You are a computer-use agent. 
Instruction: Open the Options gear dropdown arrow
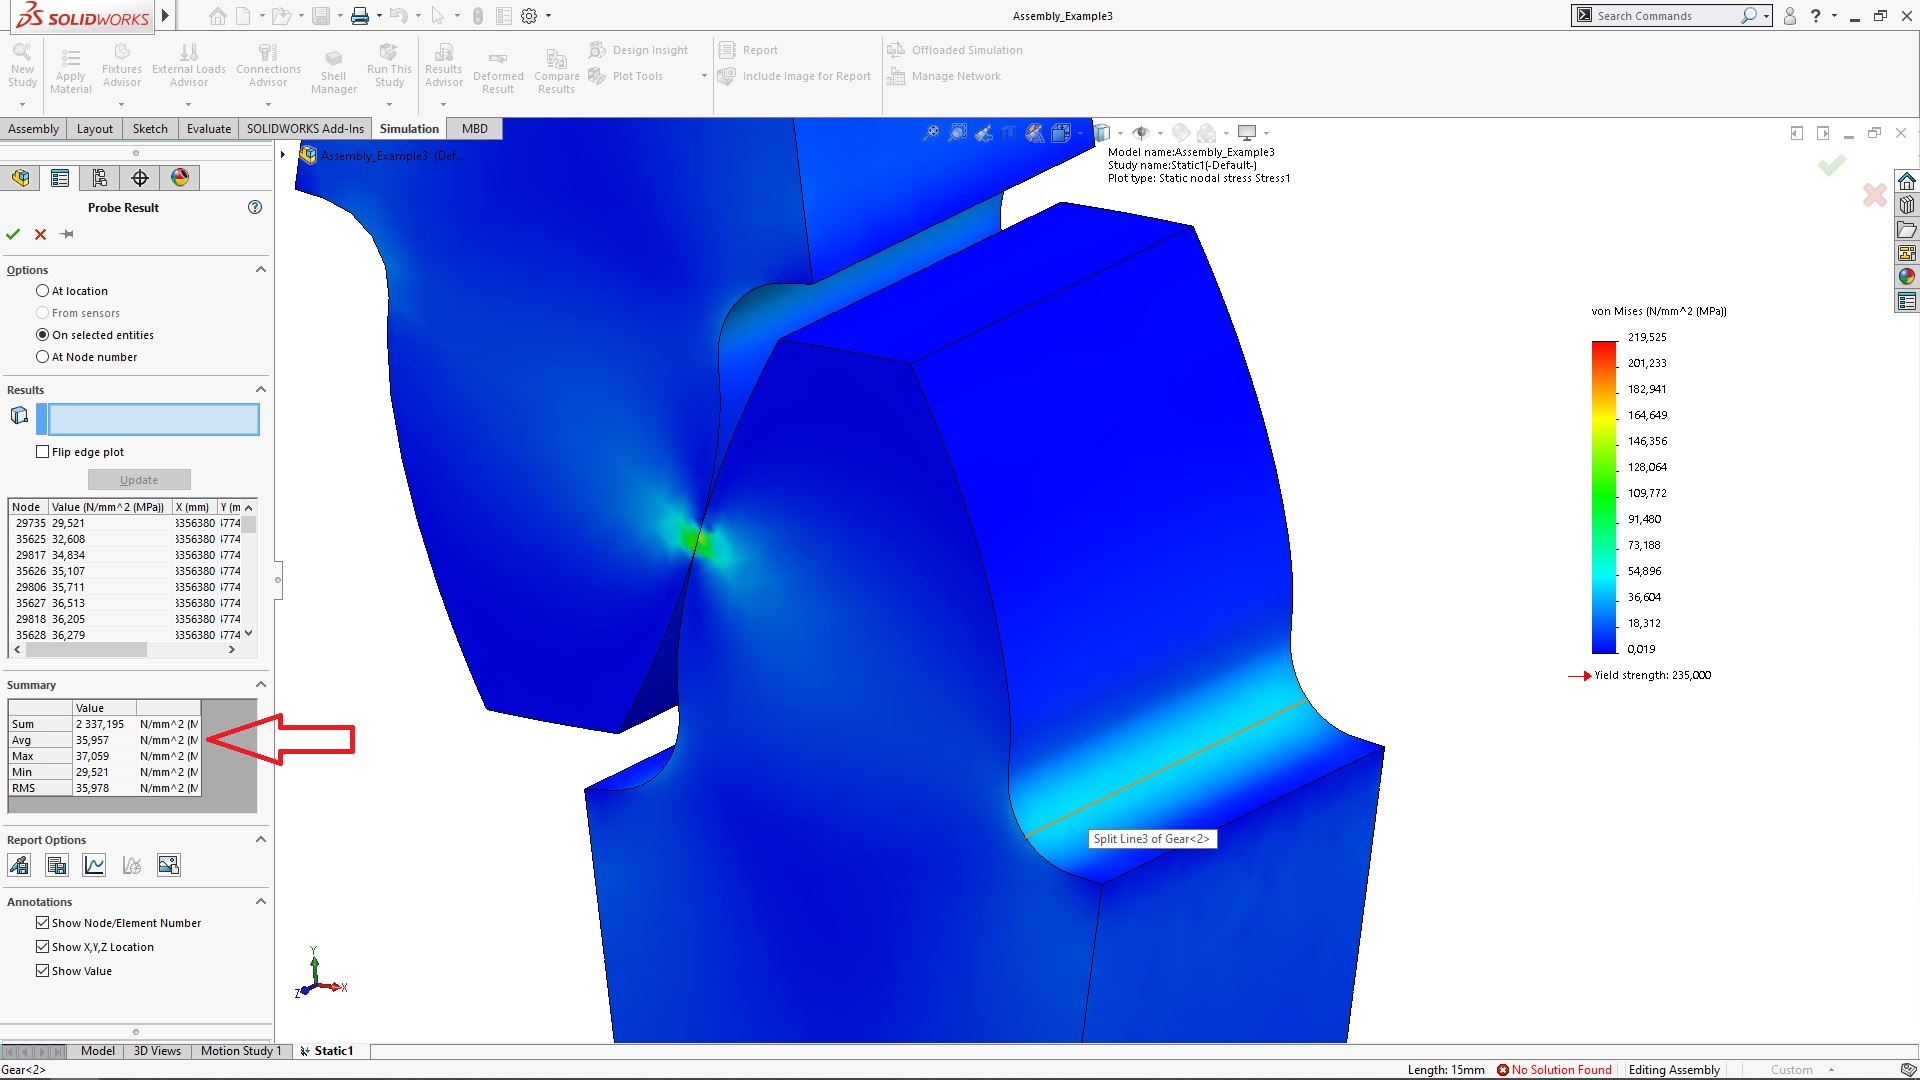548,16
